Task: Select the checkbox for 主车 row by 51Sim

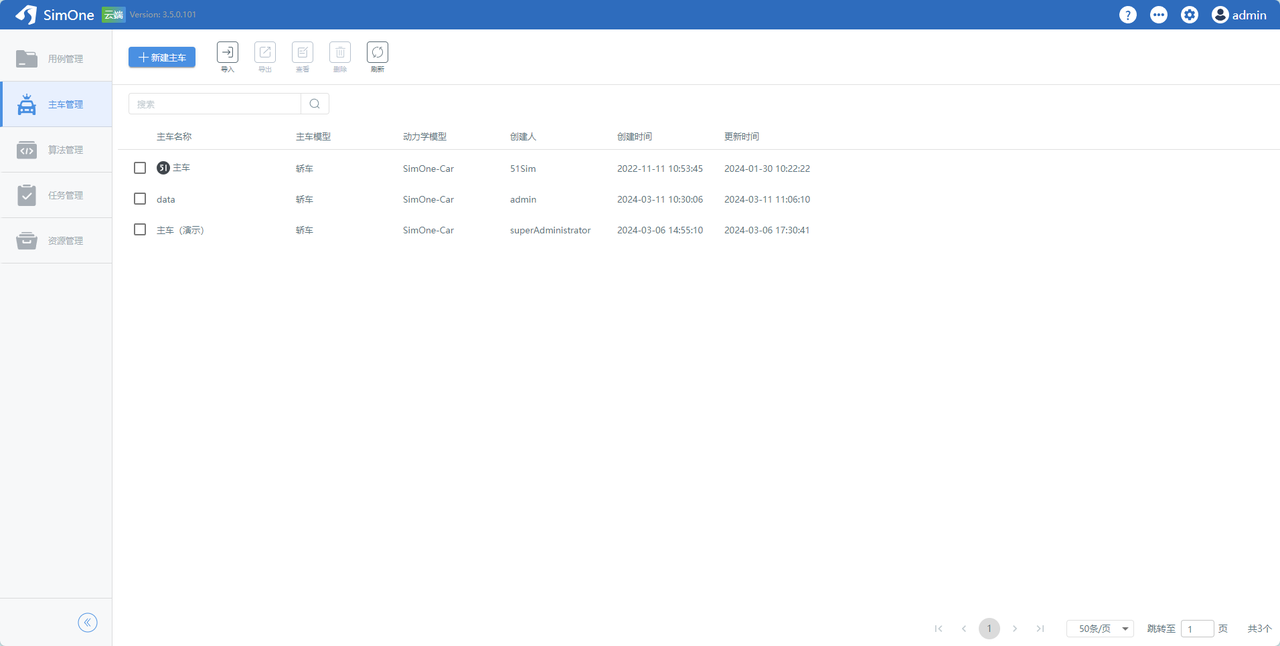Action: click(140, 168)
